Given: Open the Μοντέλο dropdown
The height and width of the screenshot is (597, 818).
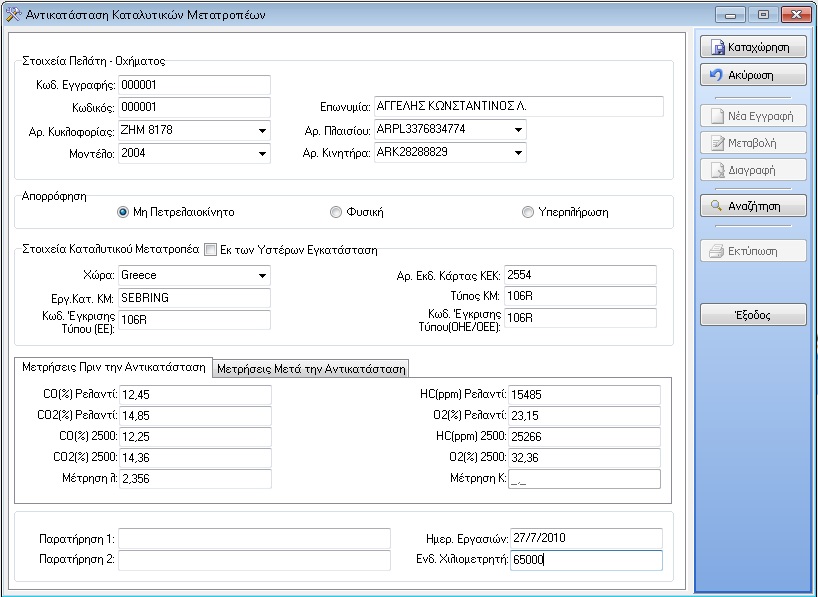Looking at the screenshot, I should [x=262, y=153].
